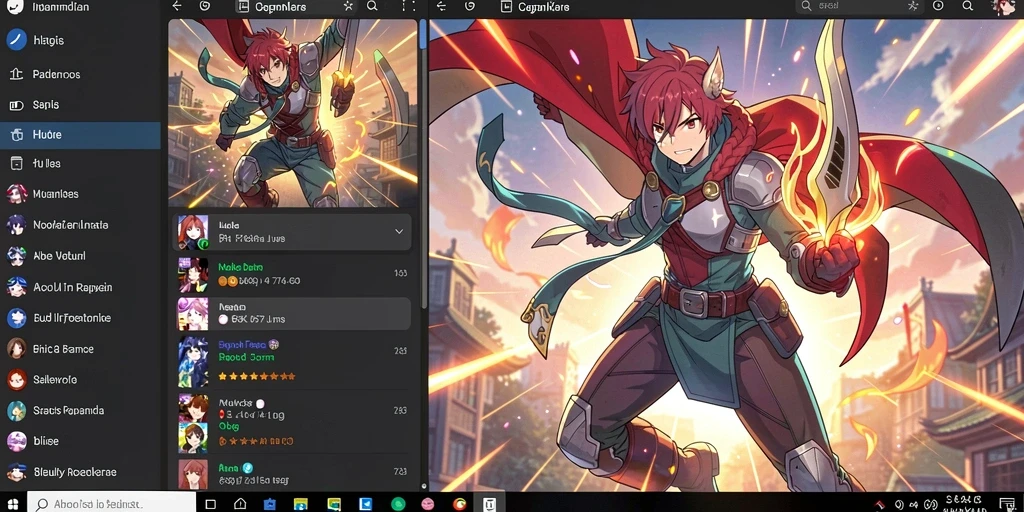Image resolution: width=1024 pixels, height=512 pixels.
Task: Open the vertical dots menu in the middle panel
Action: (408, 7)
